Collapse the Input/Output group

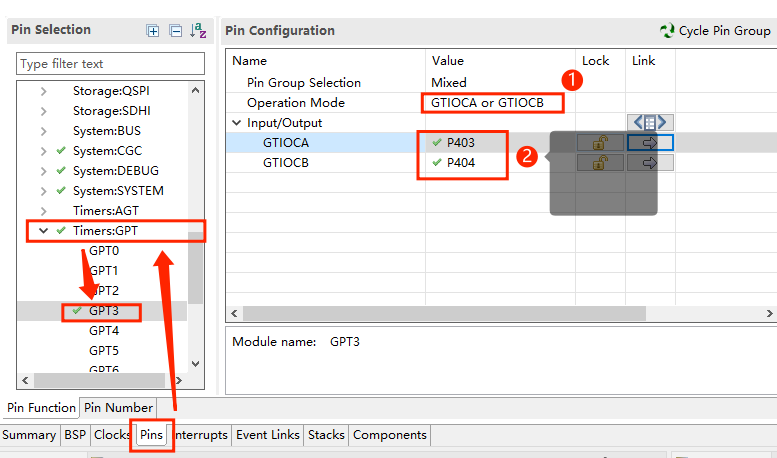[x=236, y=123]
